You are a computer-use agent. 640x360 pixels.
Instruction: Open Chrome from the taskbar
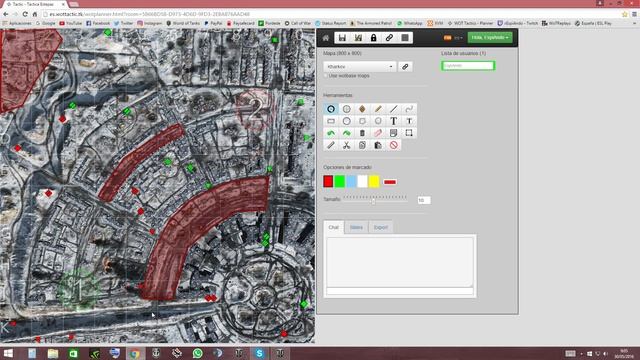tap(135, 353)
